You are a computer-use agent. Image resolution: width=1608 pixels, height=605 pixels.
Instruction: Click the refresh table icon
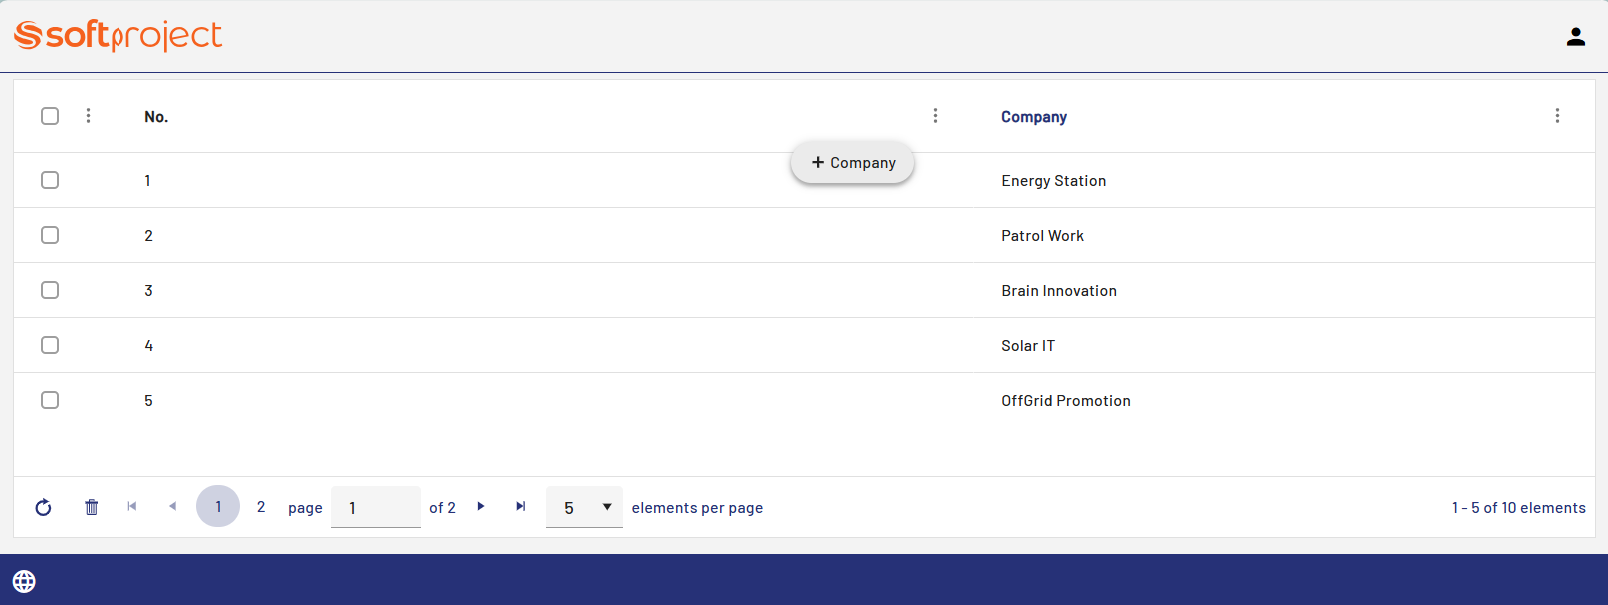pos(43,507)
